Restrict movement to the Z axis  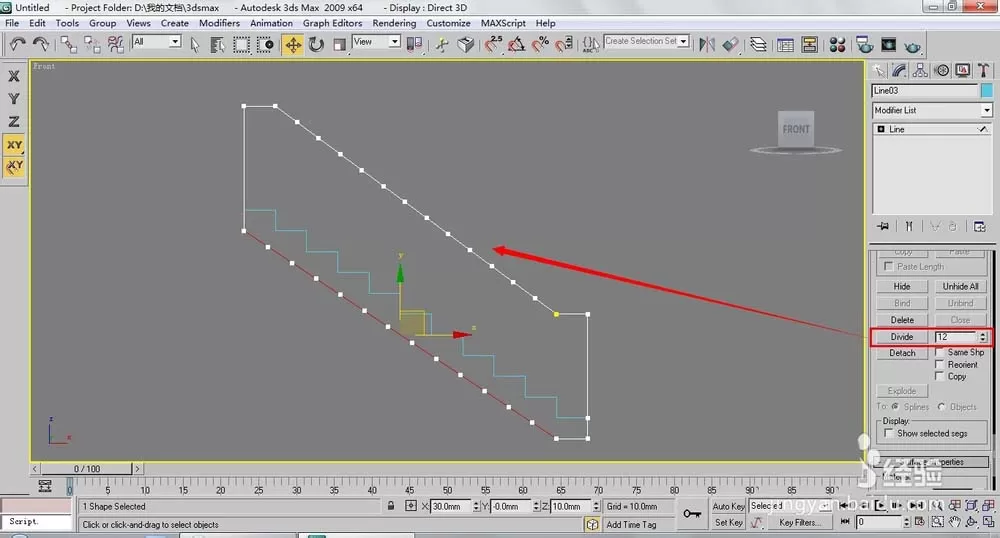[x=13, y=121]
